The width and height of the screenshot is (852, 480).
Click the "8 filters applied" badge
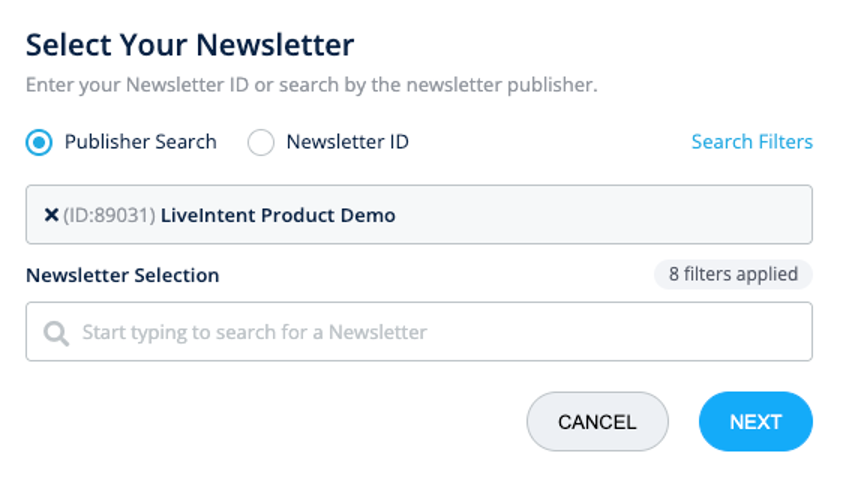click(x=733, y=274)
